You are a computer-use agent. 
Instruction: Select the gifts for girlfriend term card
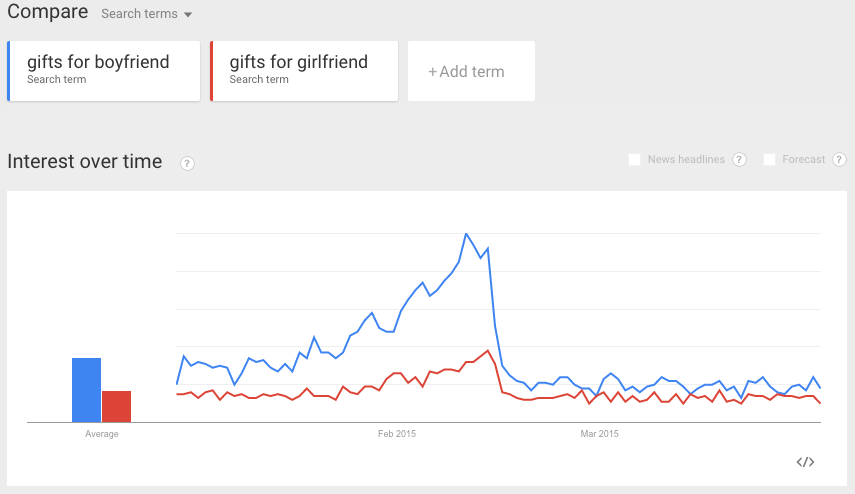click(x=304, y=71)
